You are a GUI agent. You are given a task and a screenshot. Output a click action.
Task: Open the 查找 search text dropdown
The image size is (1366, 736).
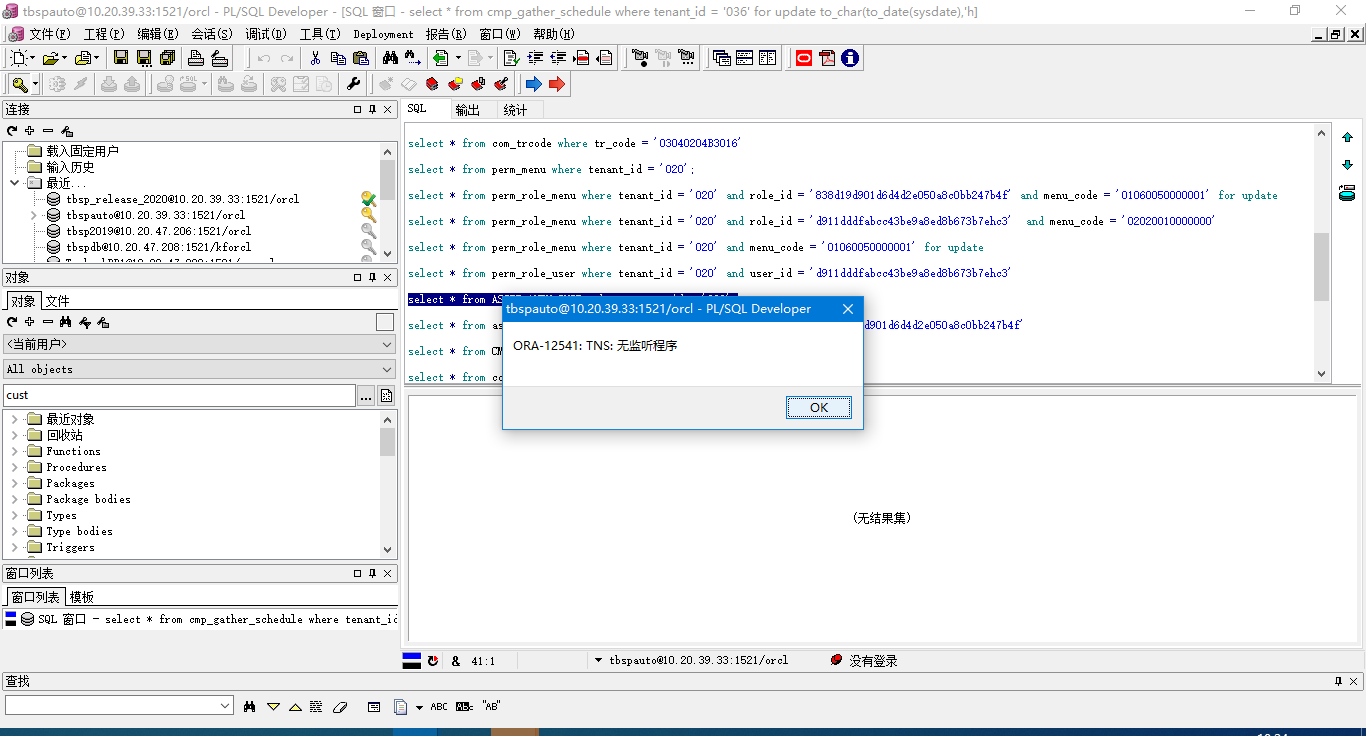click(225, 706)
